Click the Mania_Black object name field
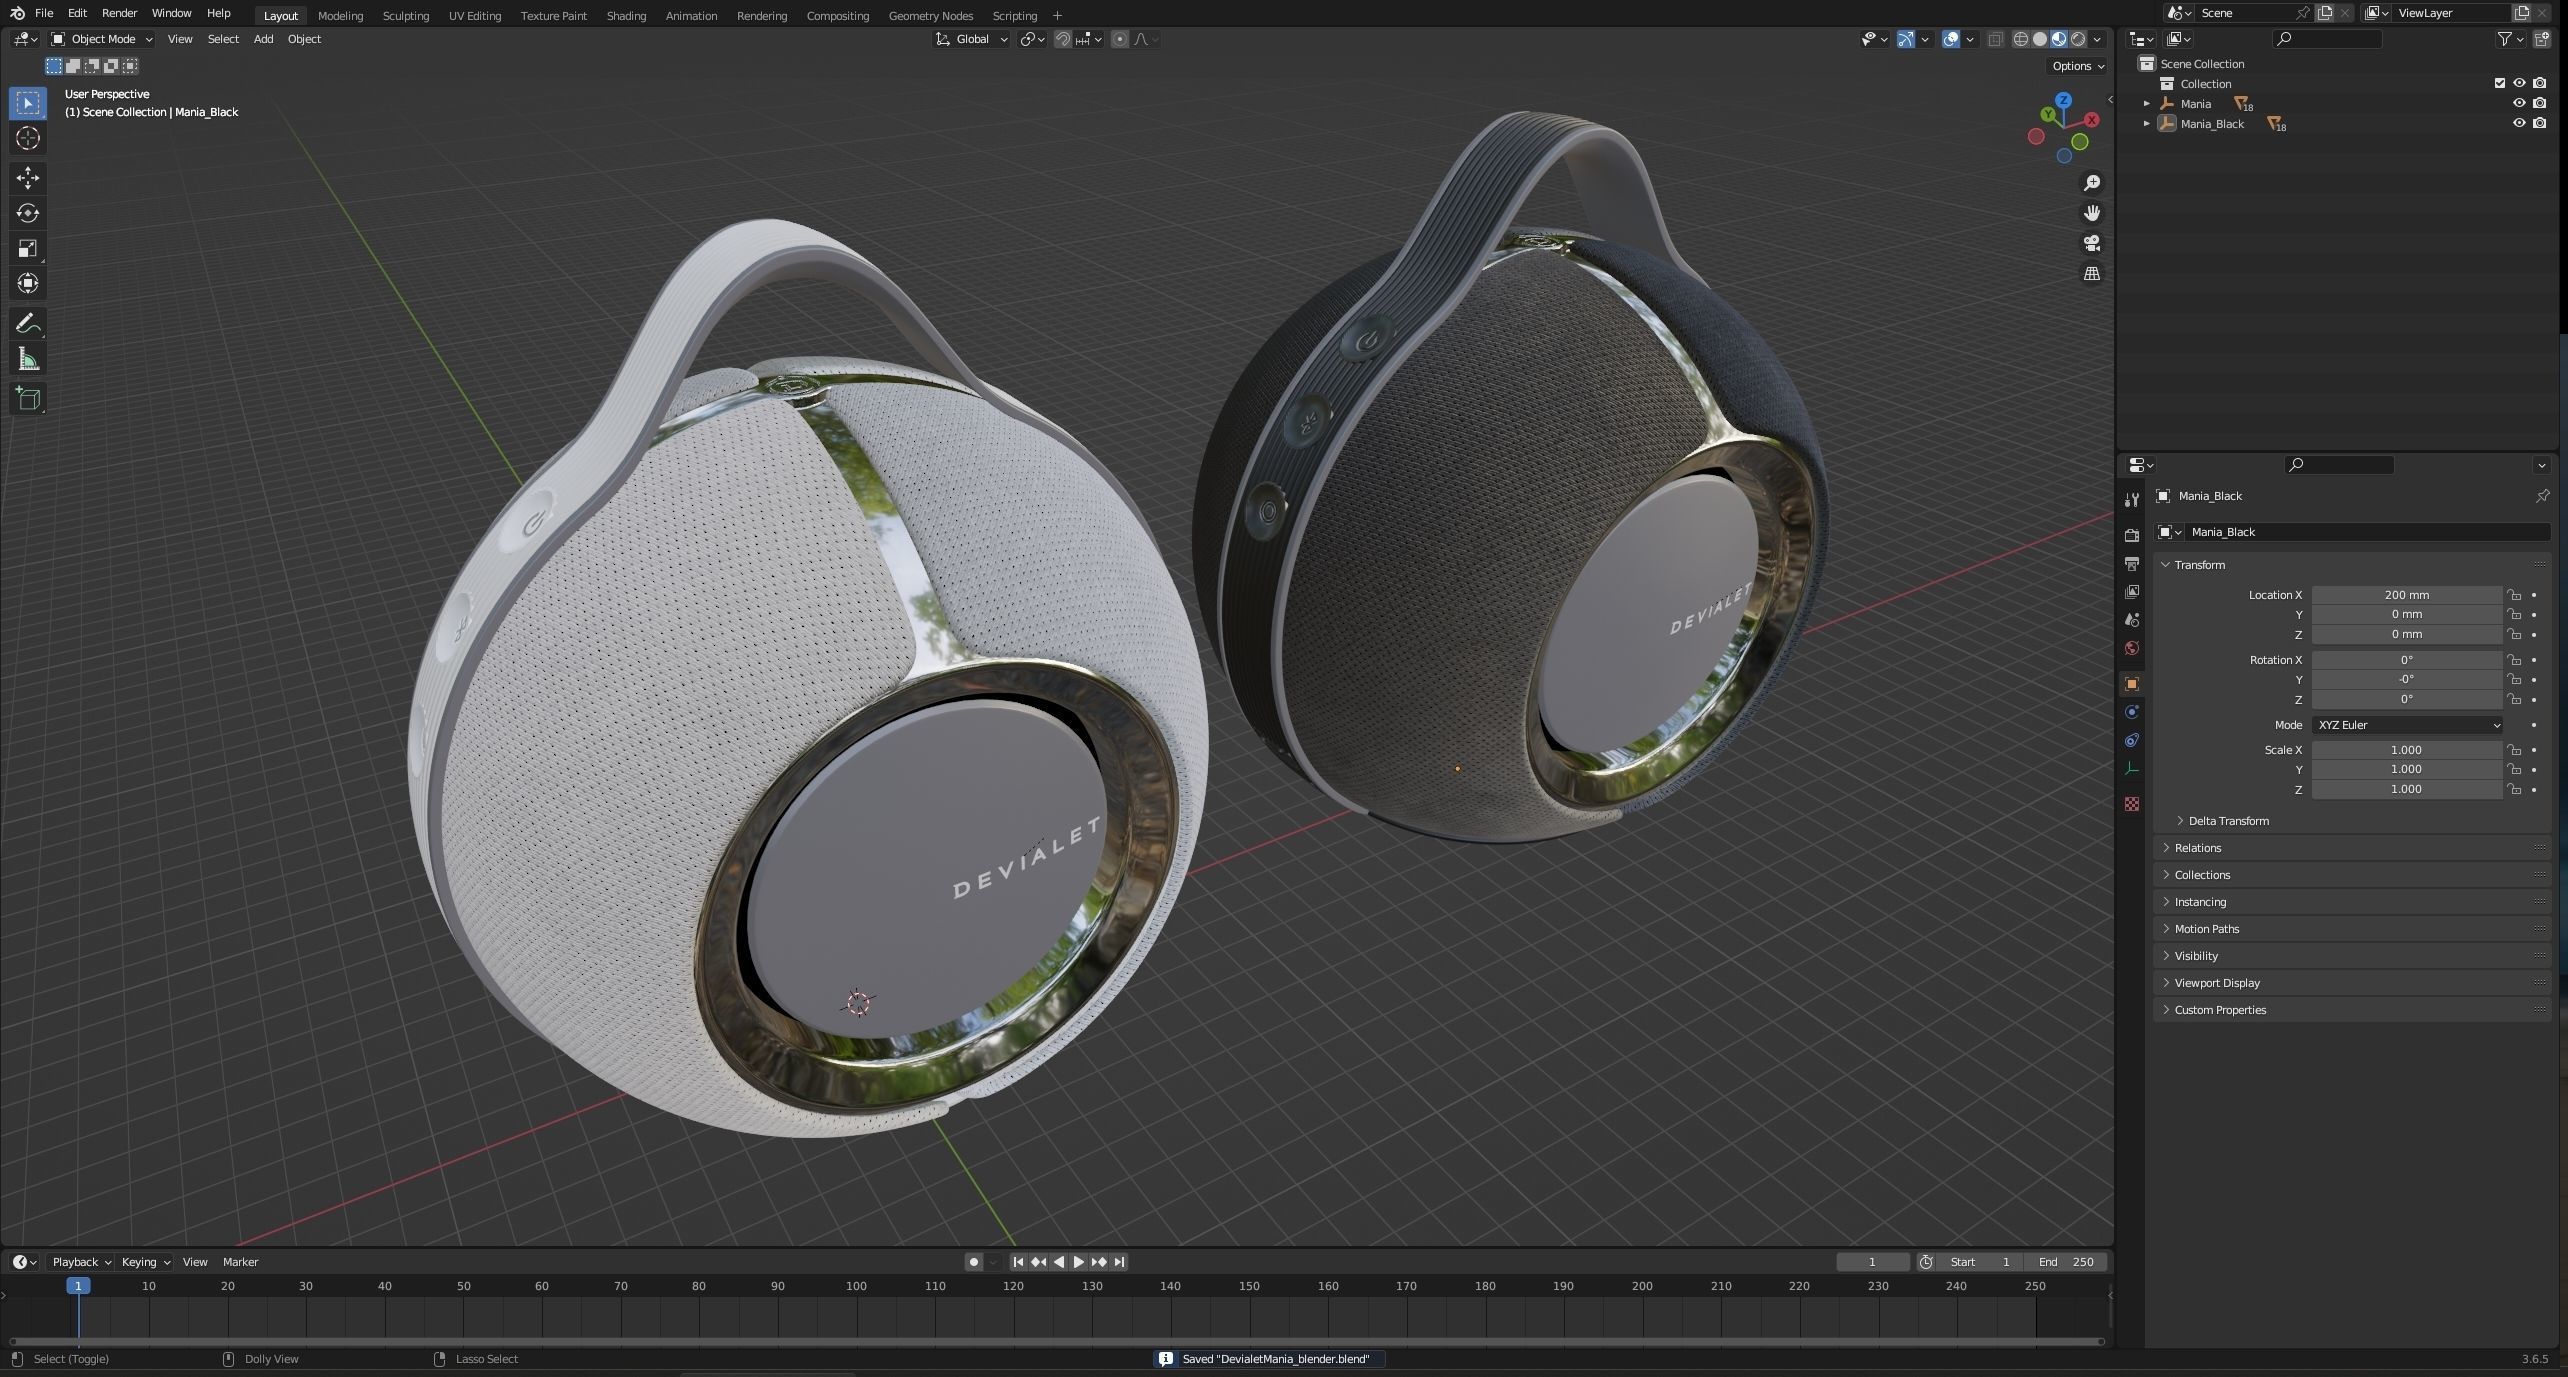The image size is (2568, 1377). [x=2365, y=532]
